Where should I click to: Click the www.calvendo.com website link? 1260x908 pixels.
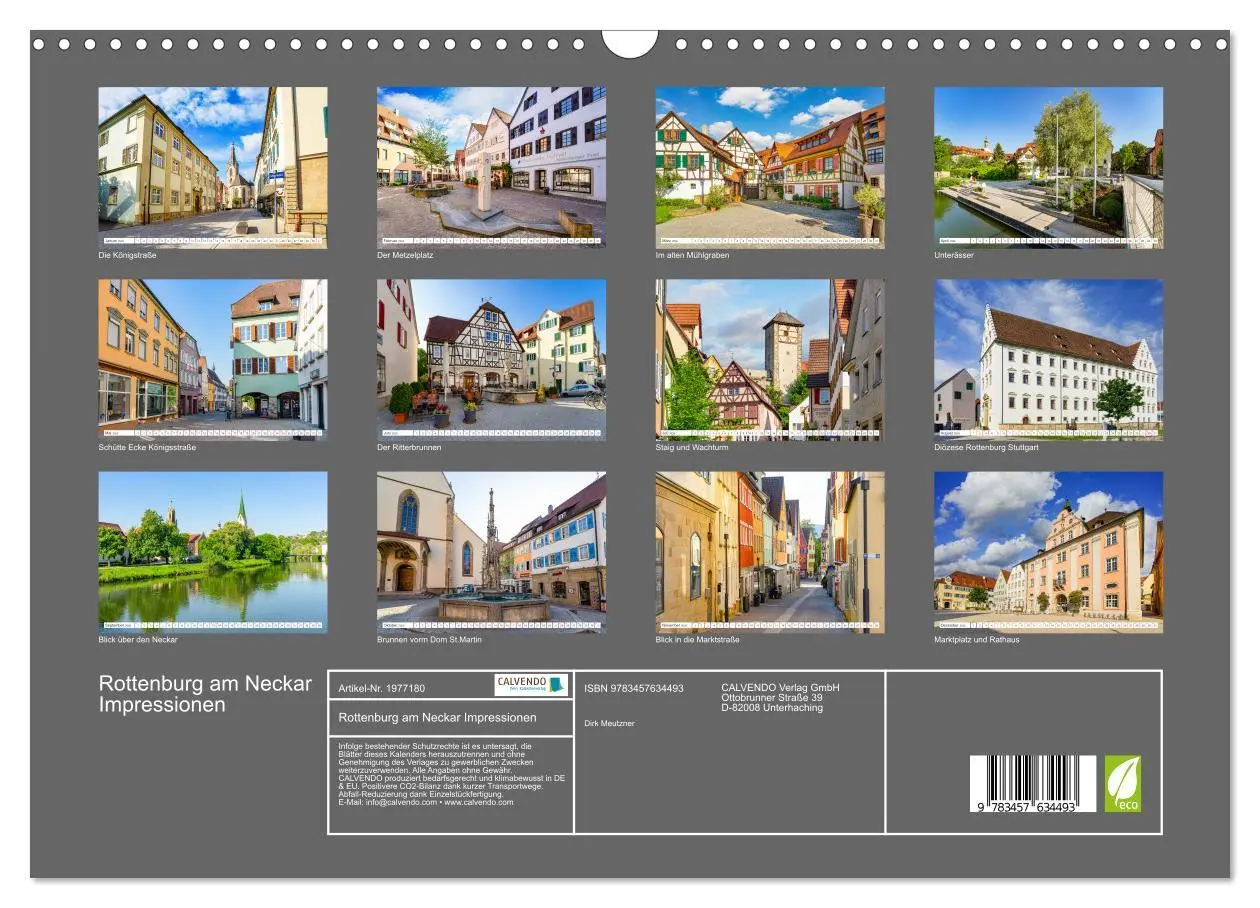point(479,804)
